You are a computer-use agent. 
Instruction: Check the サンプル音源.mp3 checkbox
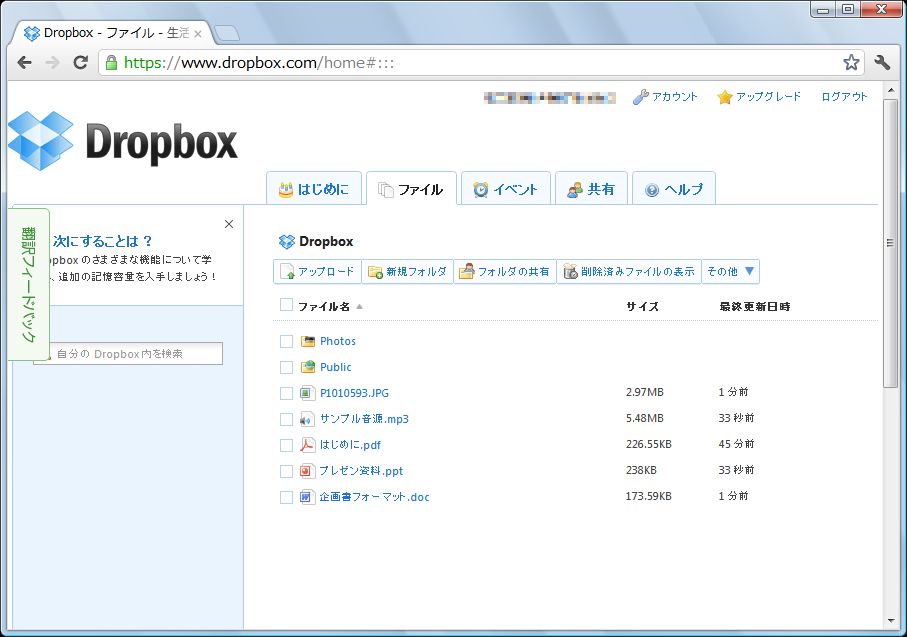(x=286, y=419)
